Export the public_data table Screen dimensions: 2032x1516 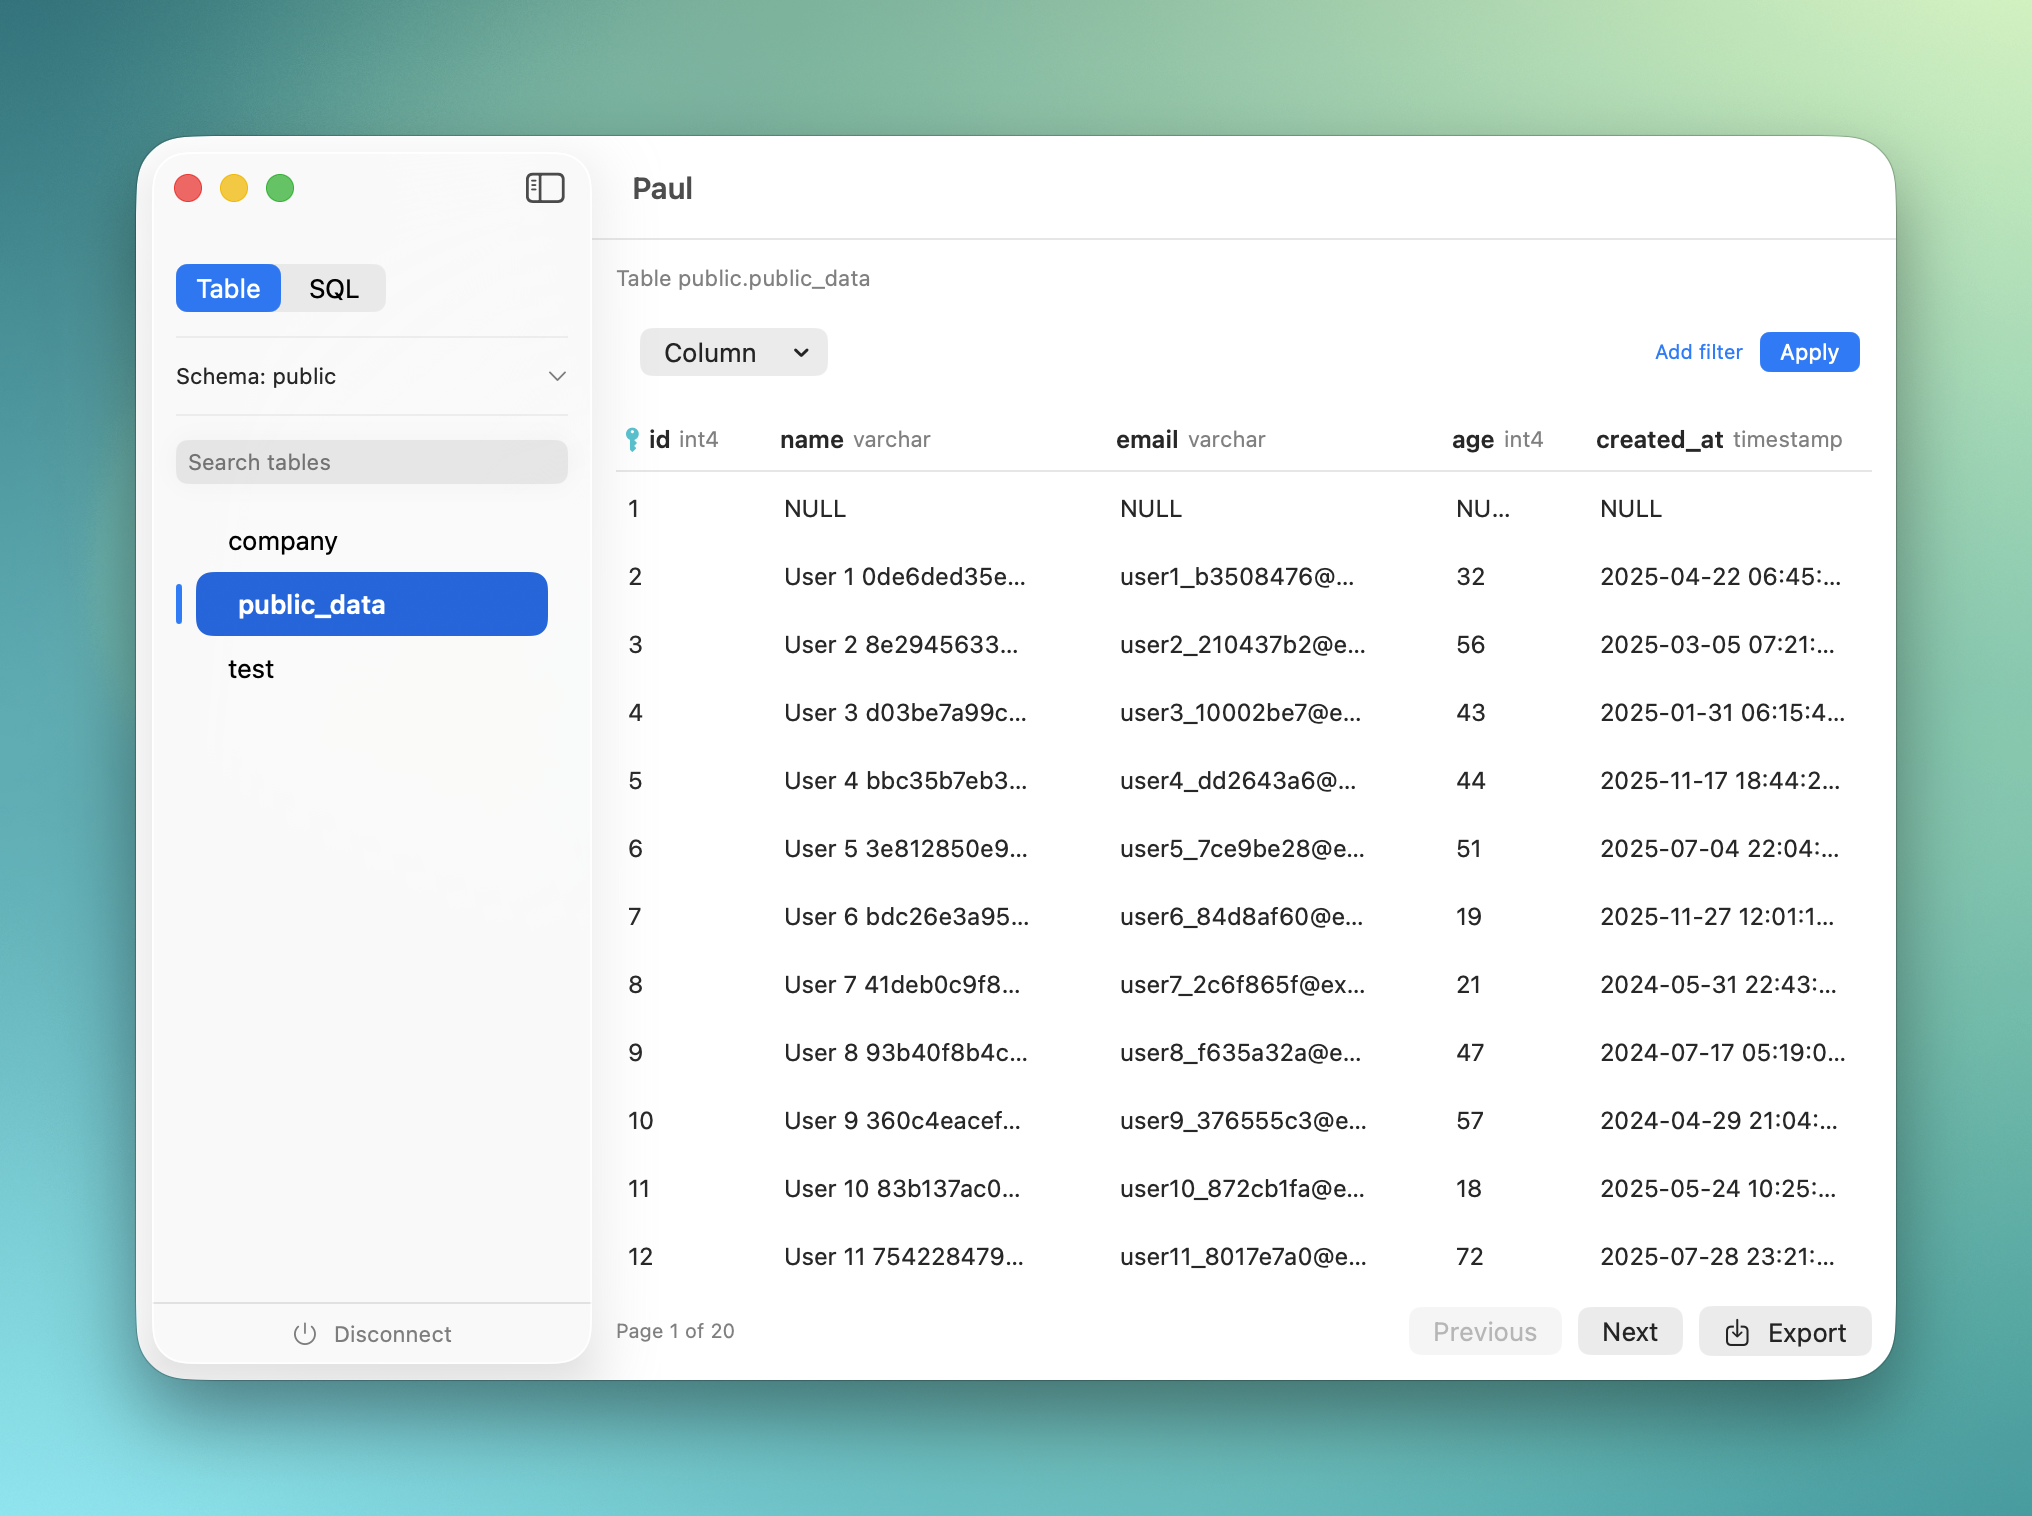tap(1785, 1331)
